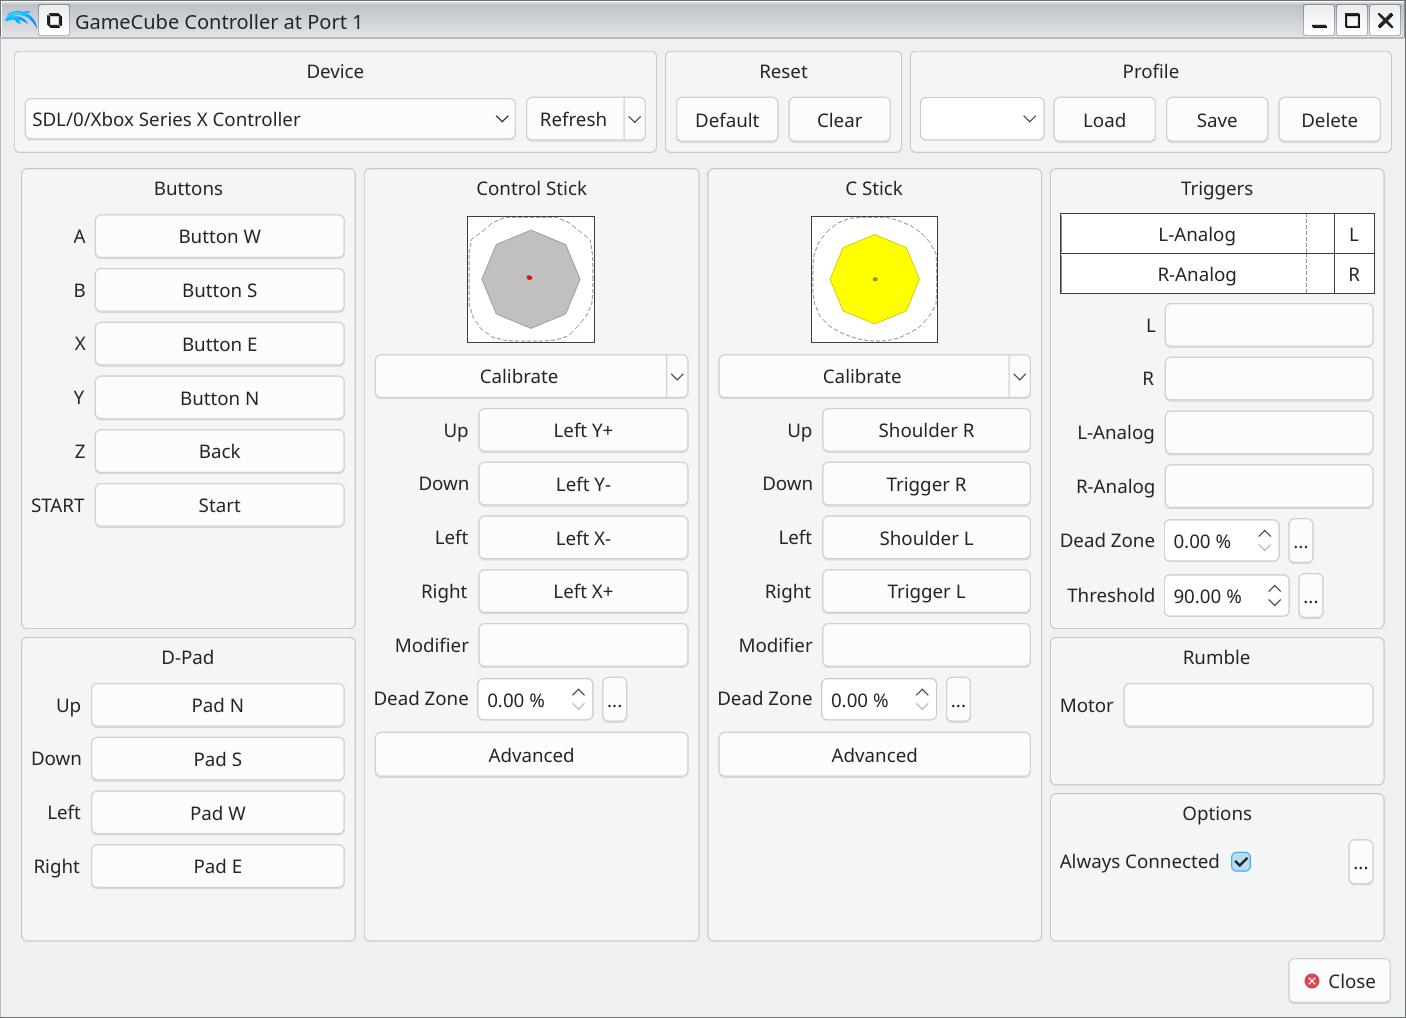Viewport: 1406px width, 1018px height.
Task: Remap C Stick Right set to Trigger L
Action: (x=926, y=591)
